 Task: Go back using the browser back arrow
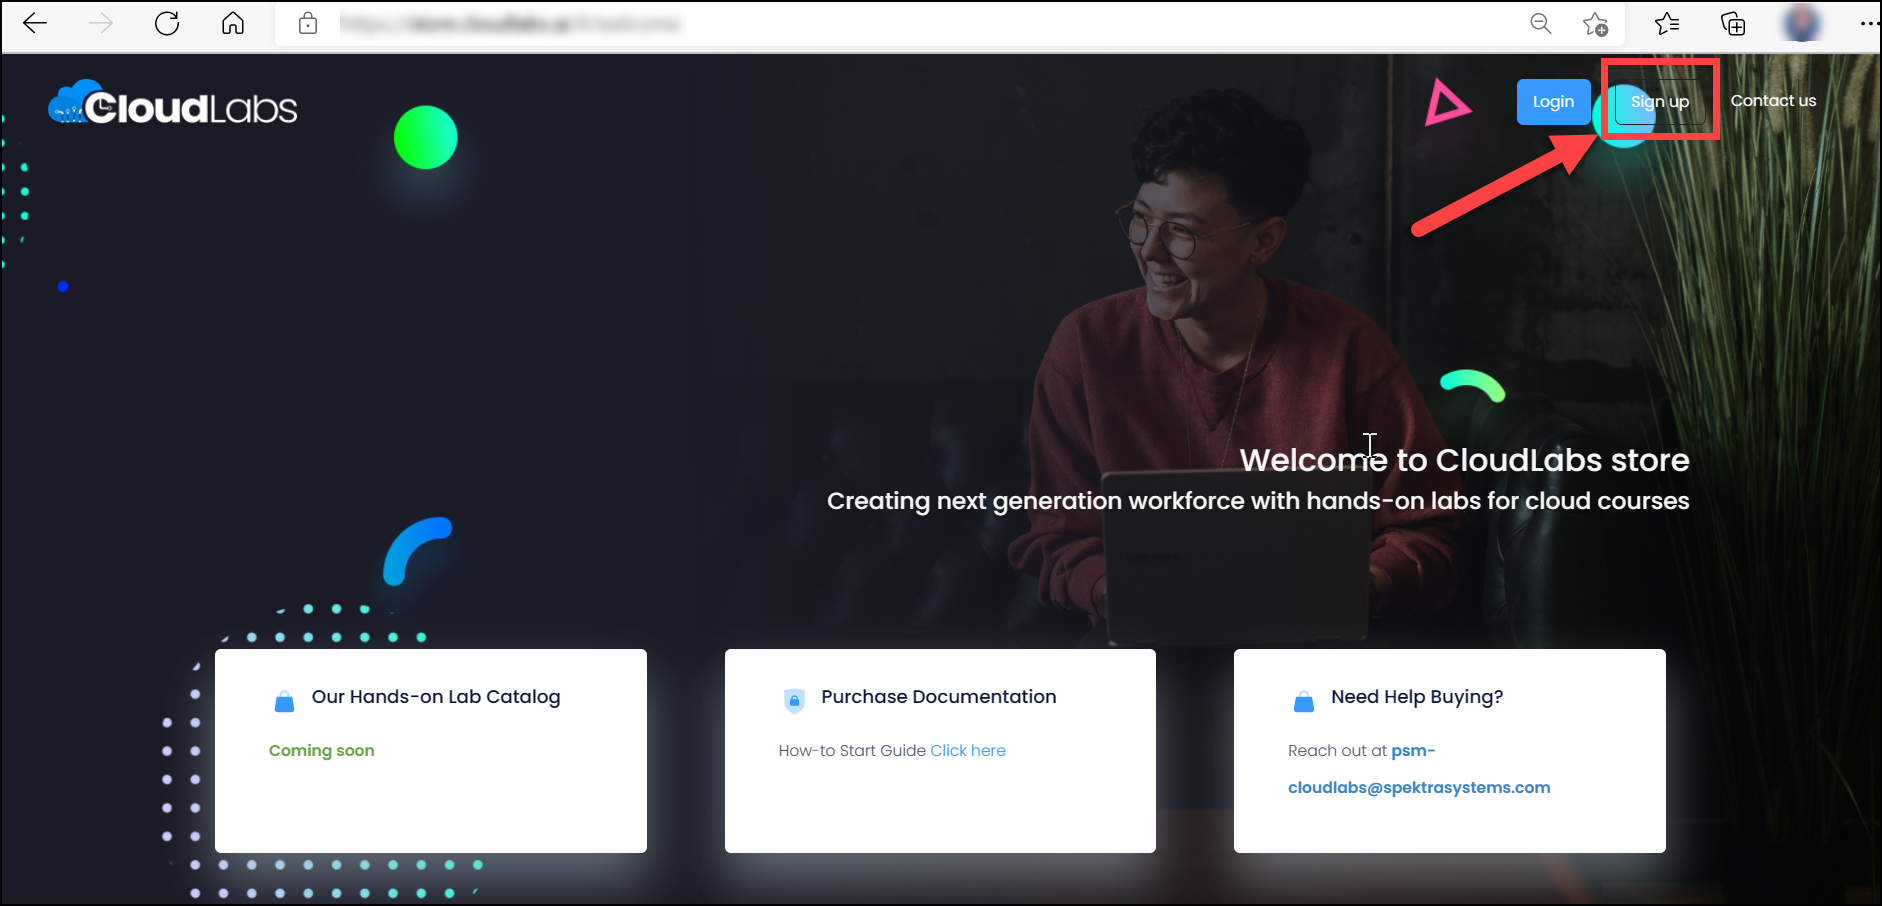[35, 23]
